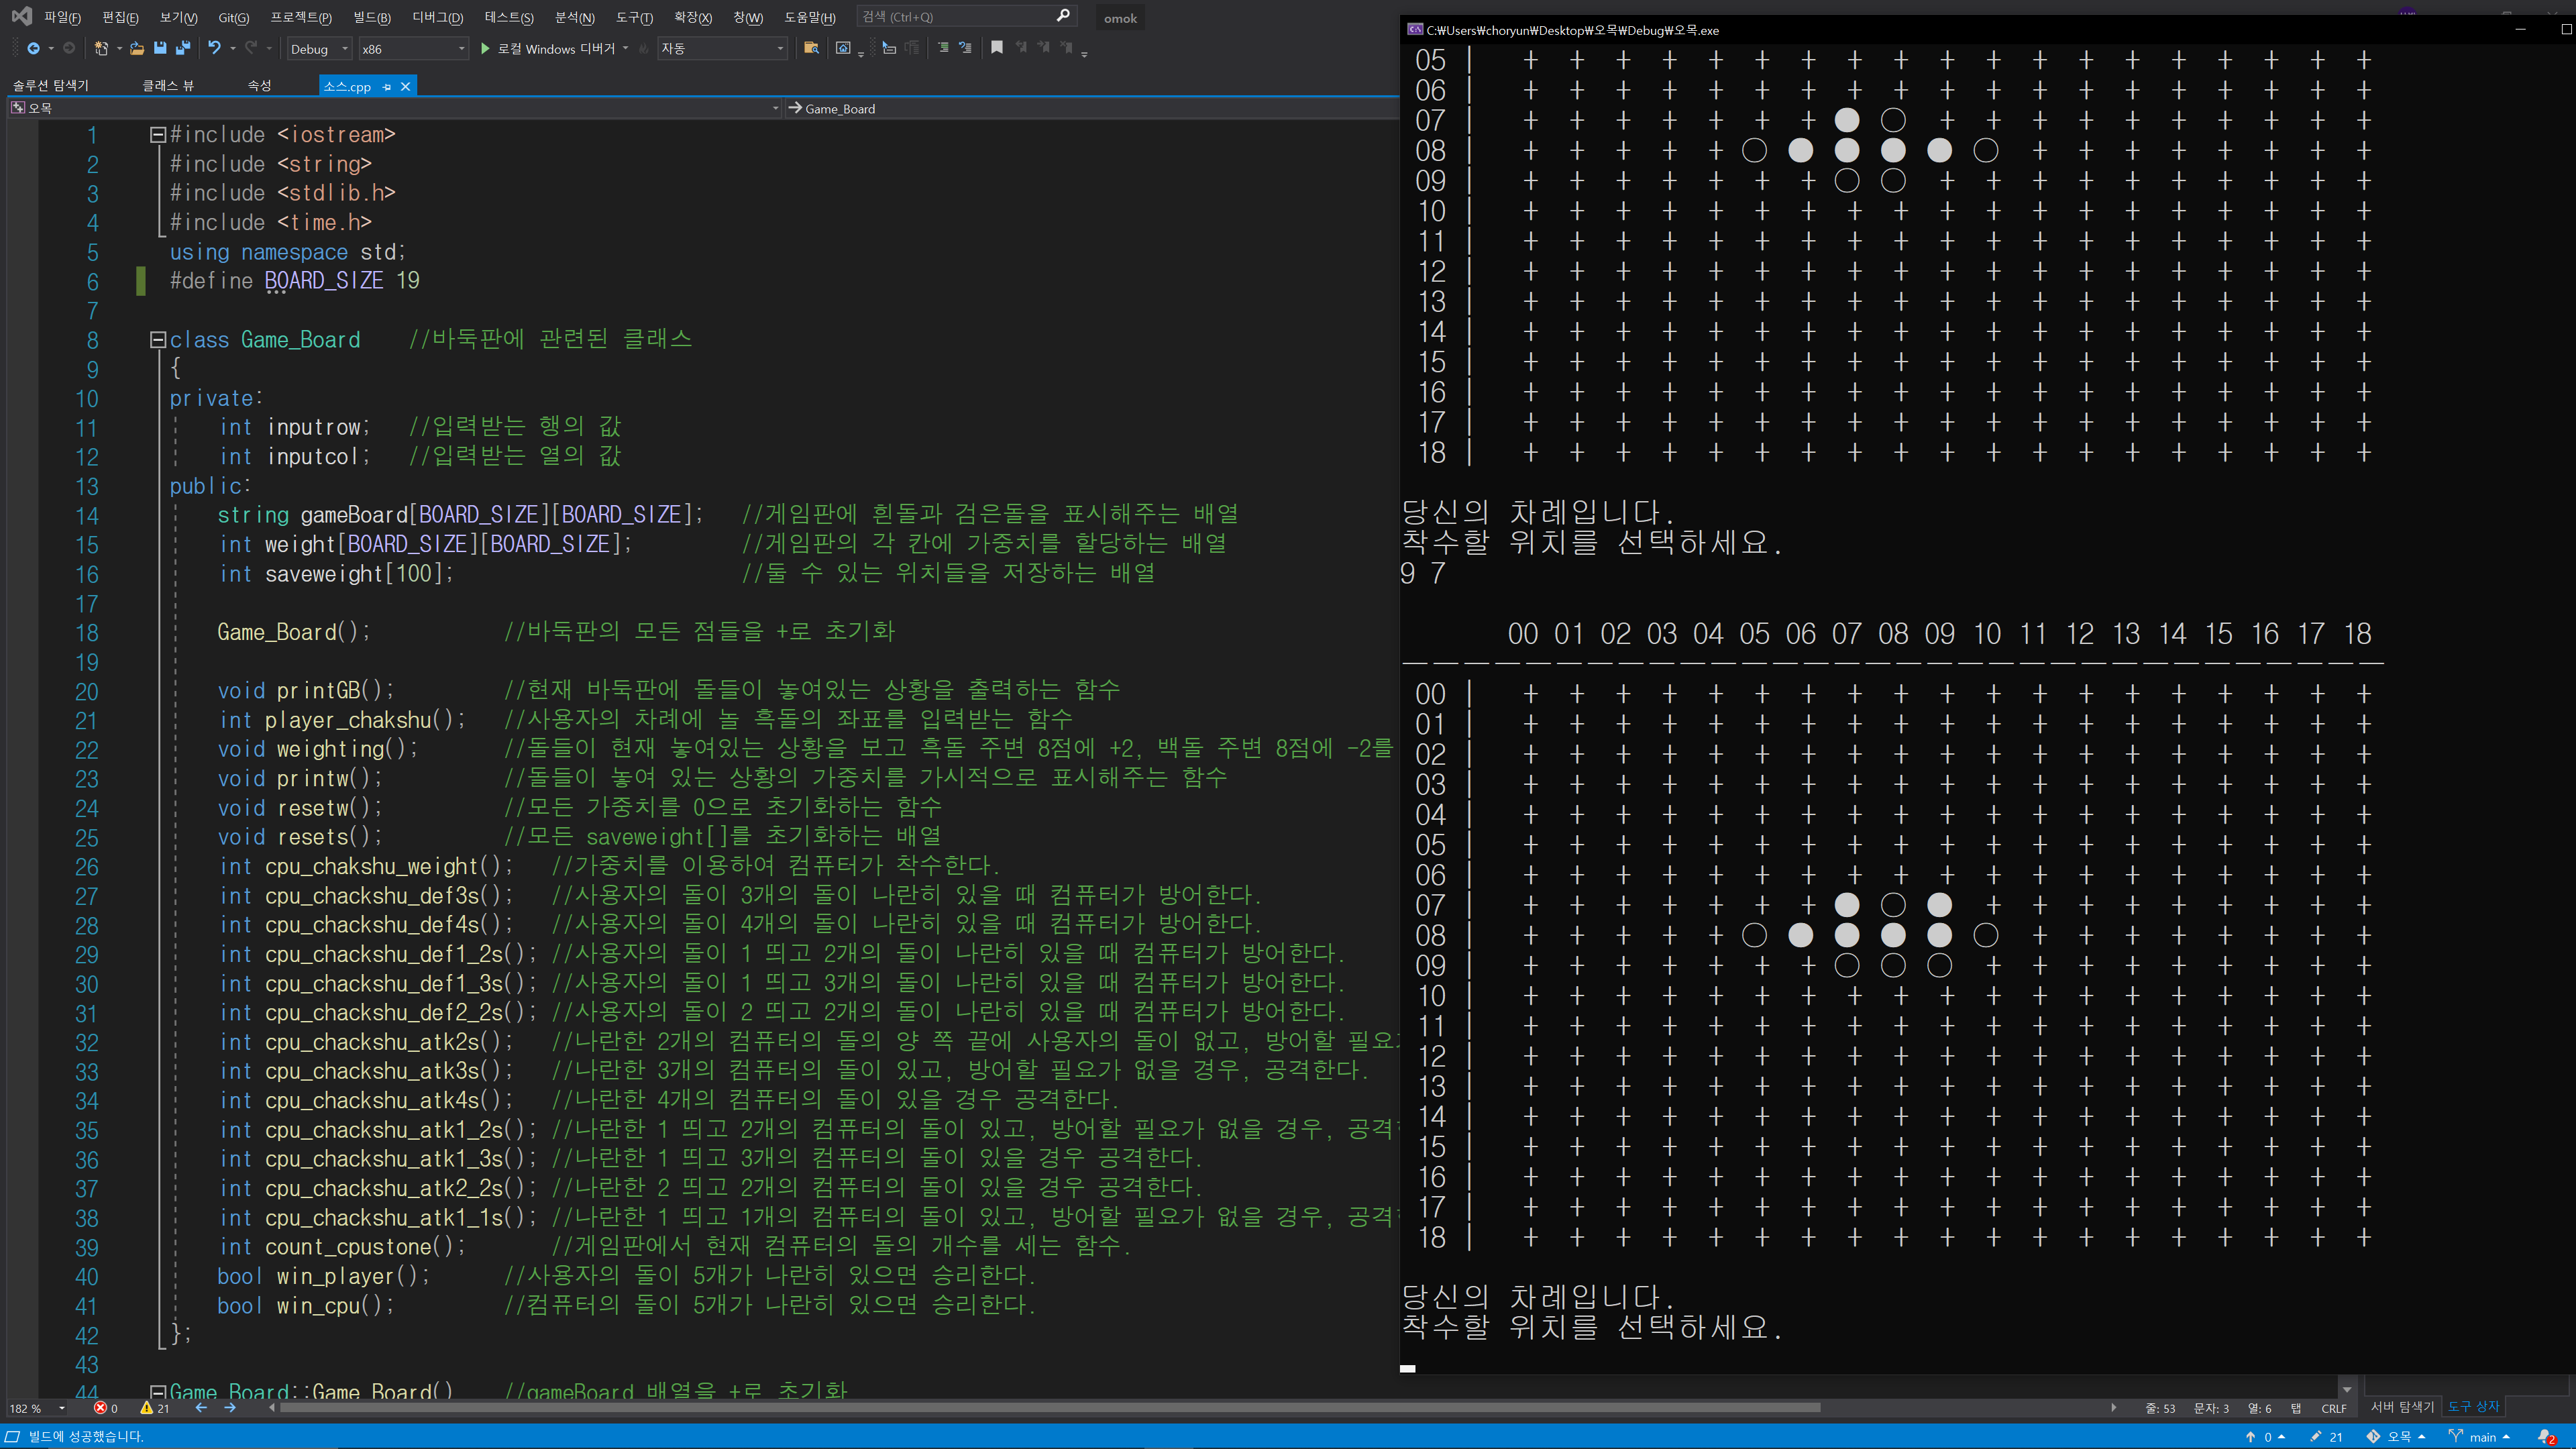Open the 서버 탐색기 panel

tap(2402, 1407)
